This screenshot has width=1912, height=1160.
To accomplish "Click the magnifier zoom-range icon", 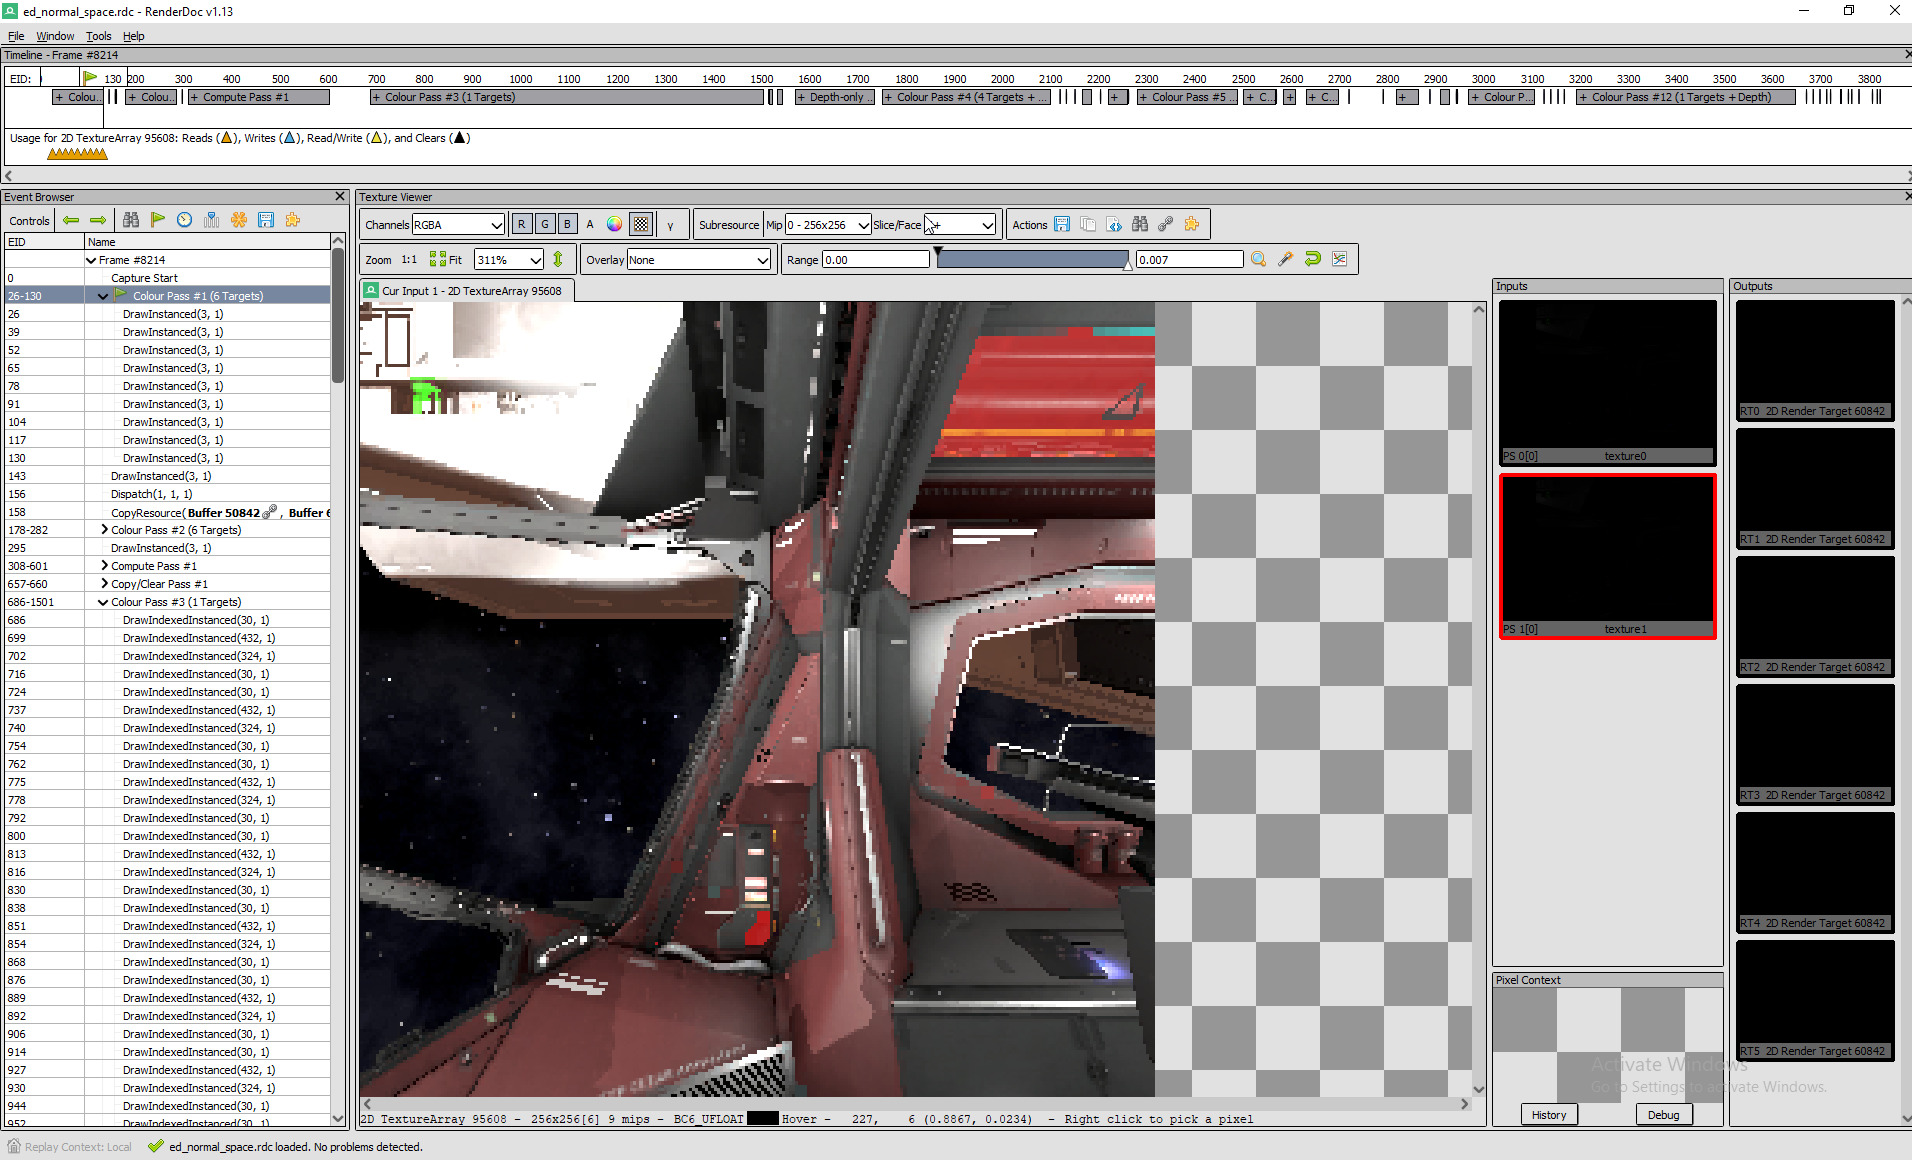I will [1259, 259].
